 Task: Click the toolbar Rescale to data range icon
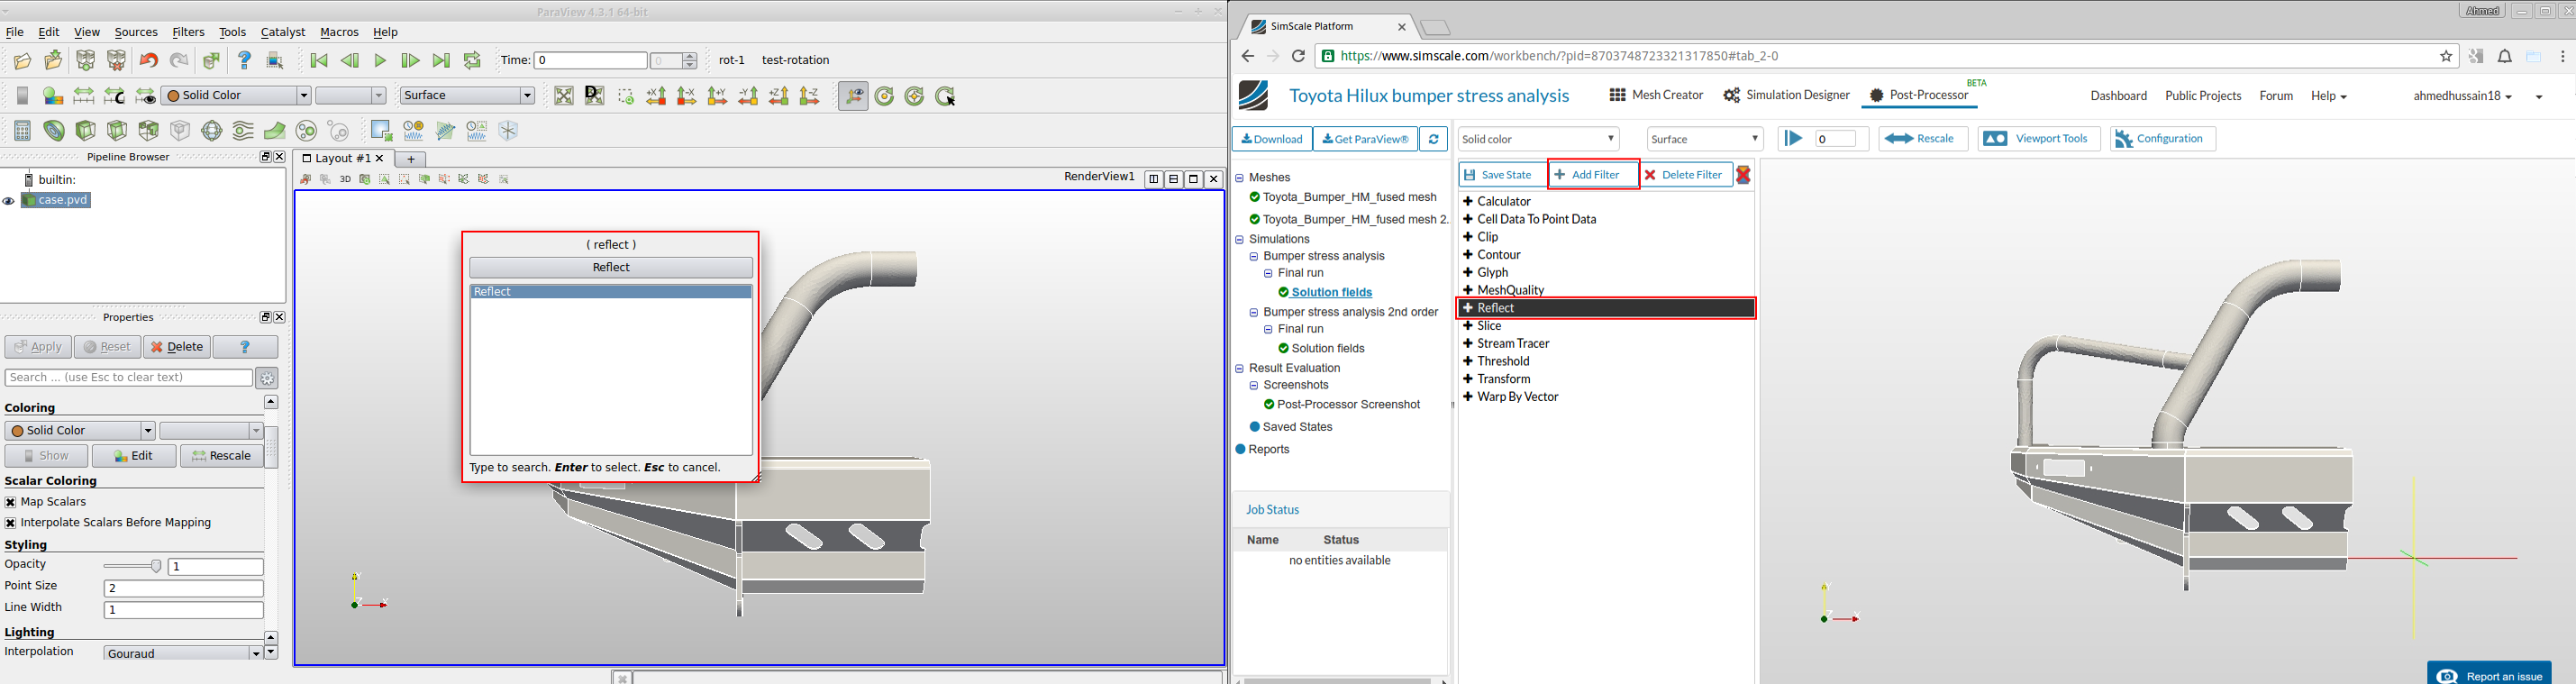[84, 96]
